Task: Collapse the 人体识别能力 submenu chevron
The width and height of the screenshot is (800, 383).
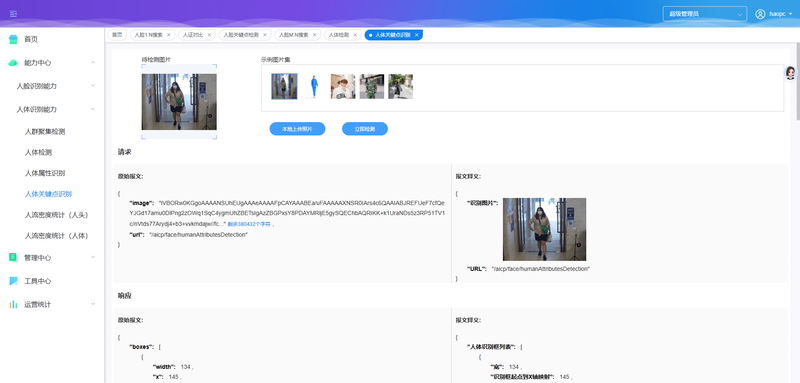Action: tap(93, 109)
